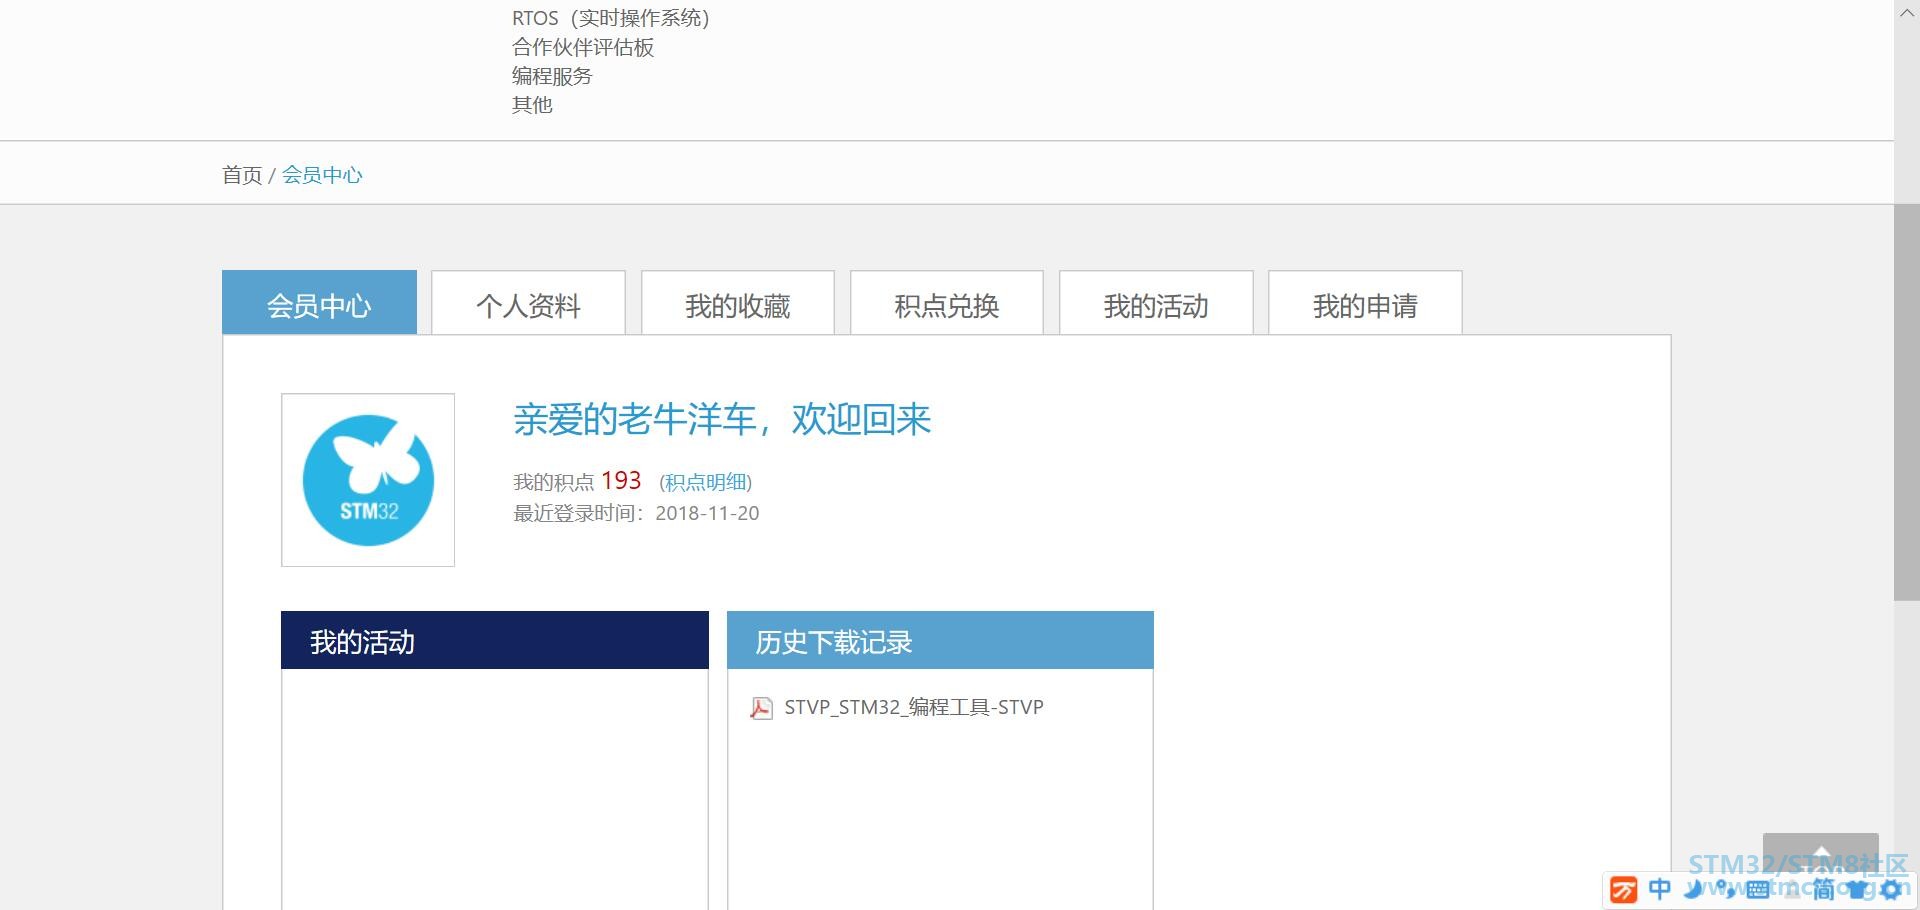Viewport: 1920px width, 910px height.
Task: Click the gray back-to-top arrow button
Action: coord(1820,853)
